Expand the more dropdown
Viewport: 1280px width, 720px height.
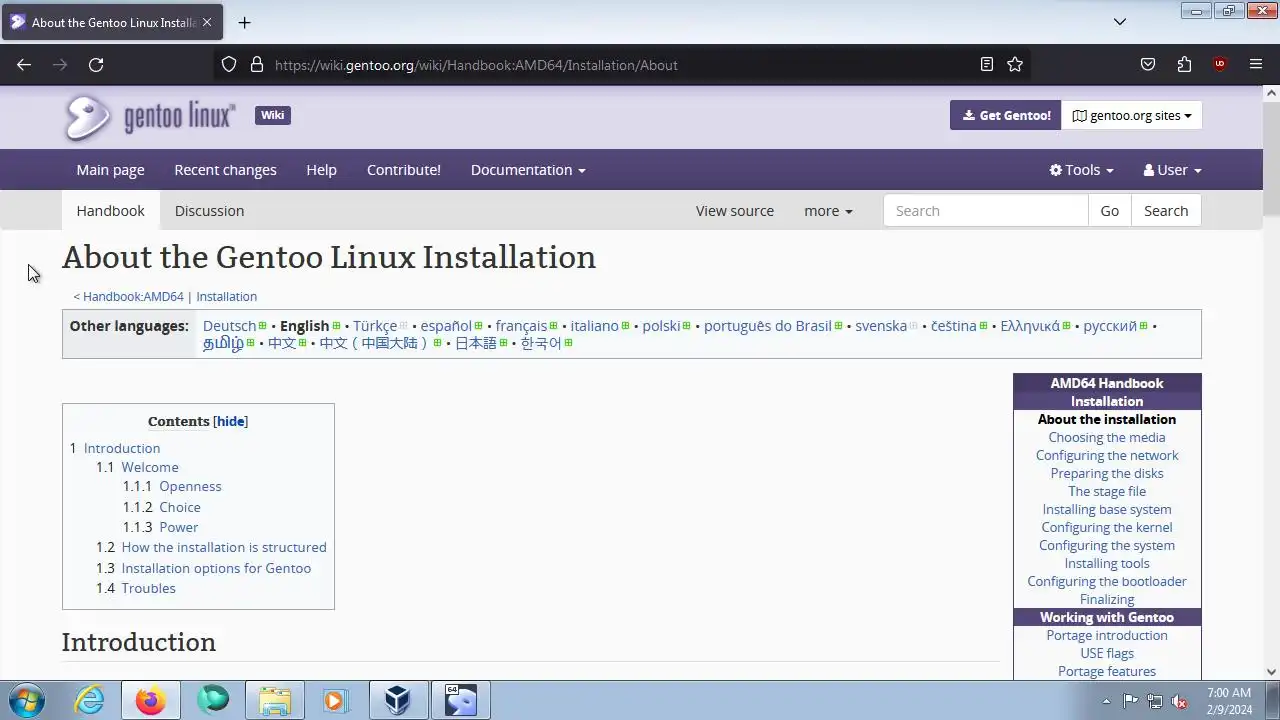coord(828,211)
